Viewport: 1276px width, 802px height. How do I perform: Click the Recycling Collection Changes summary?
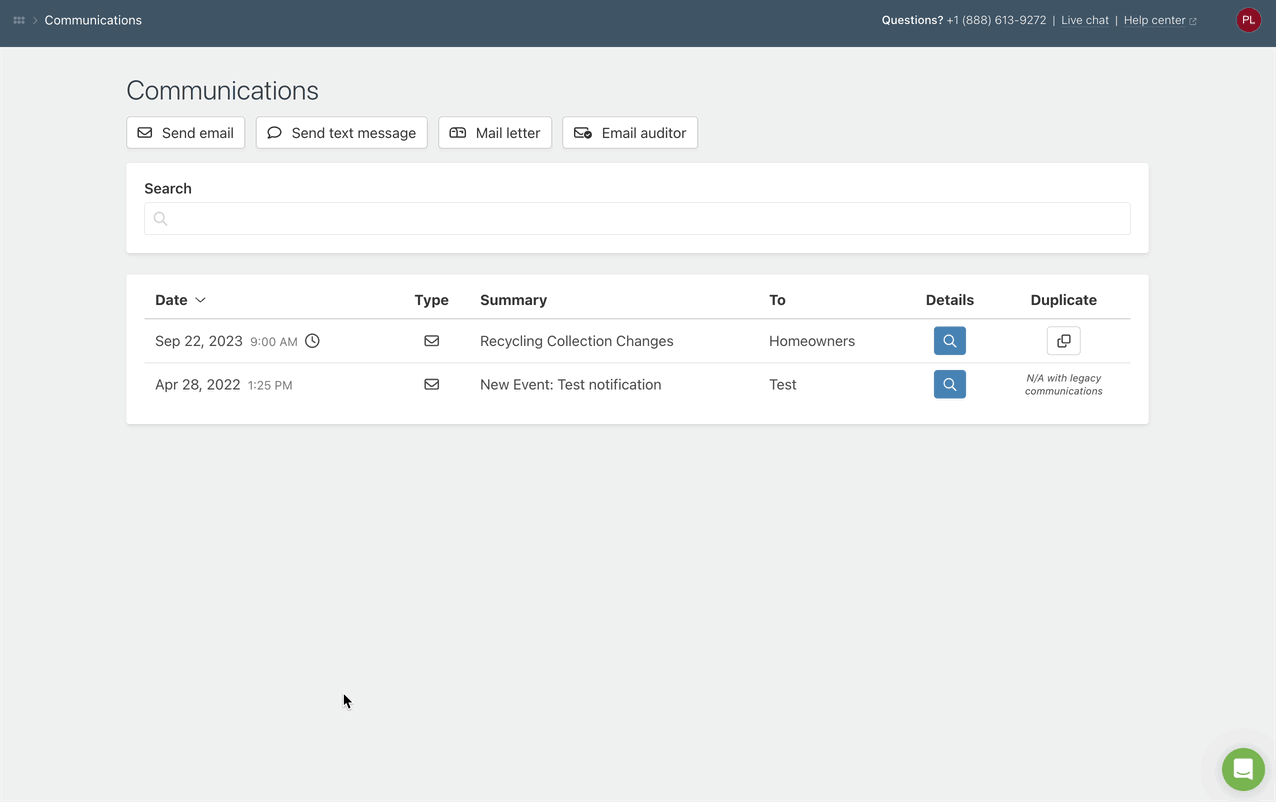pyautogui.click(x=576, y=341)
